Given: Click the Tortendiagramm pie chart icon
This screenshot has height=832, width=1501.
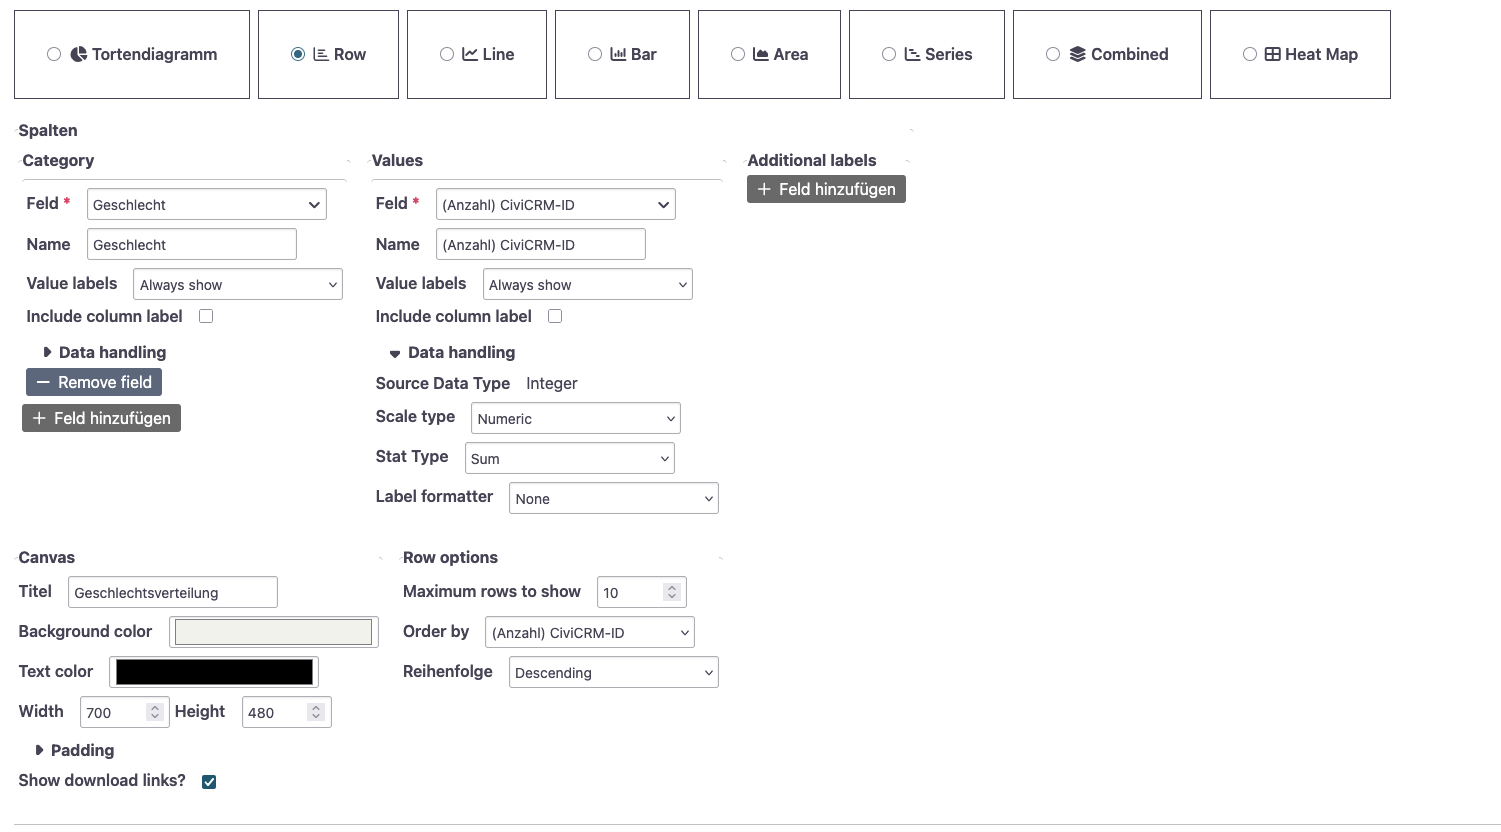Looking at the screenshot, I should click(x=78, y=54).
